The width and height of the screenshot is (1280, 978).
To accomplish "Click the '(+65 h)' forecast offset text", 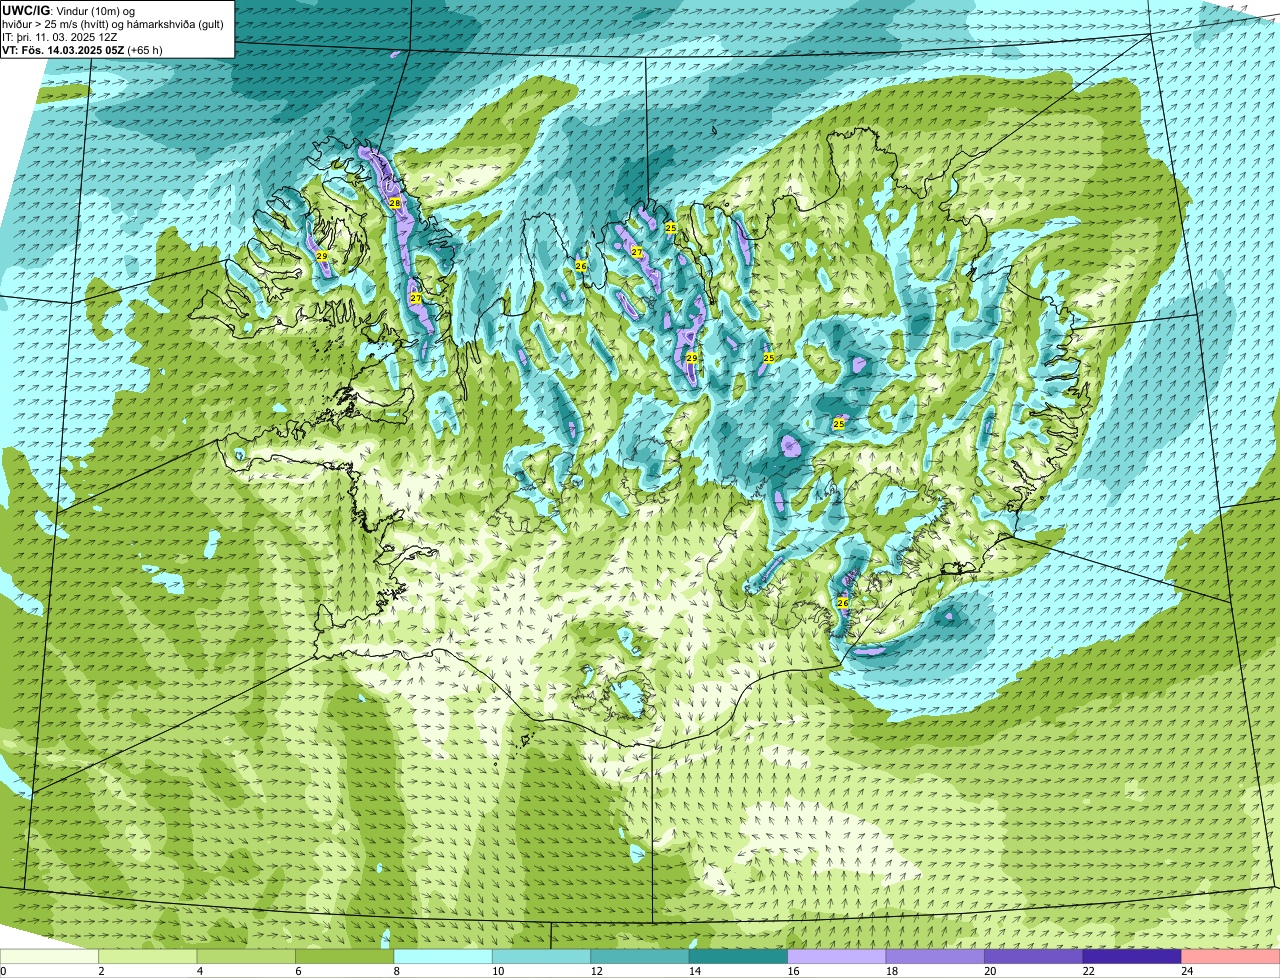I will [145, 50].
